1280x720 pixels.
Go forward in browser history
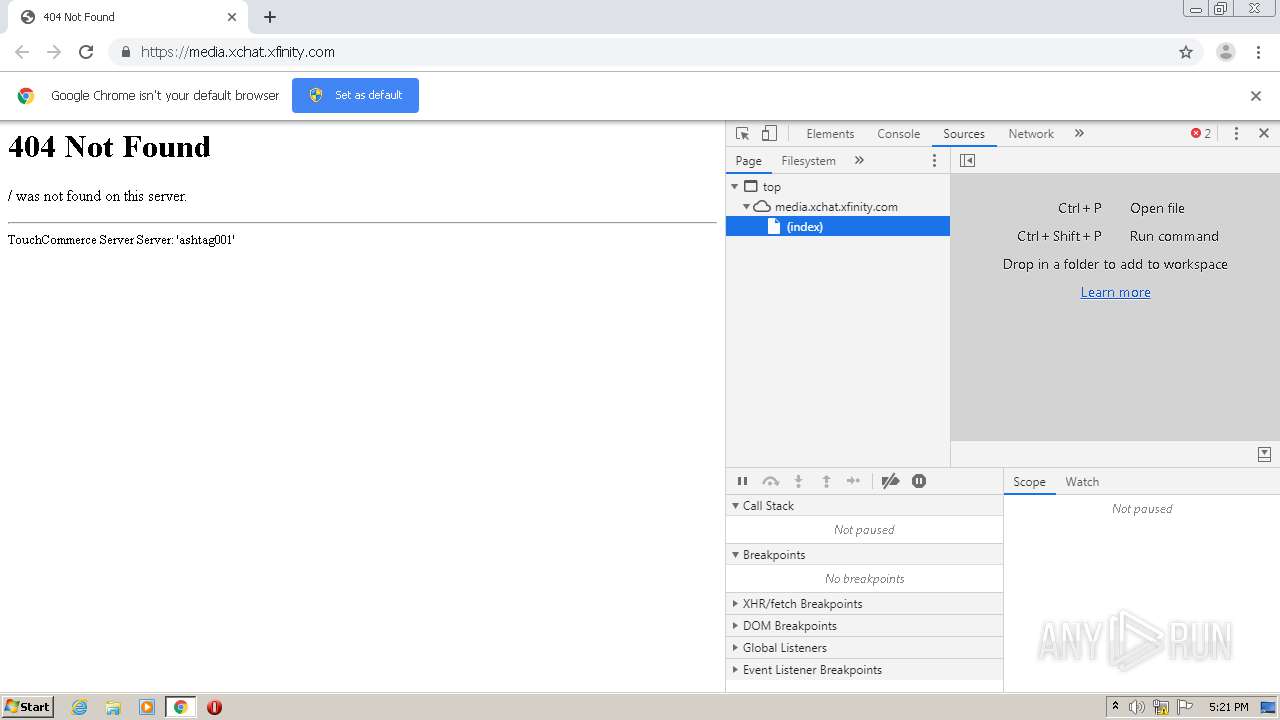point(54,52)
